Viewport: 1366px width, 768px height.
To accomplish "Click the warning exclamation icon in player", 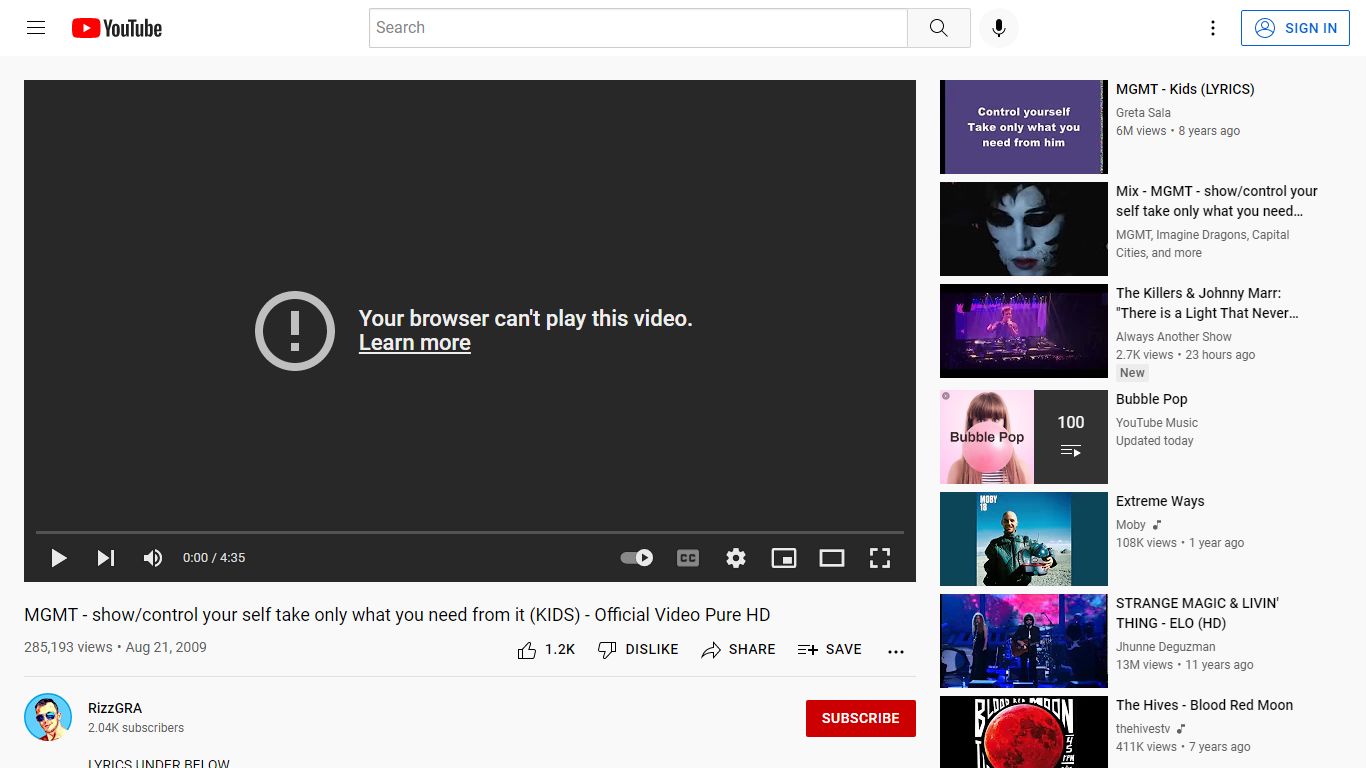I will [x=295, y=331].
